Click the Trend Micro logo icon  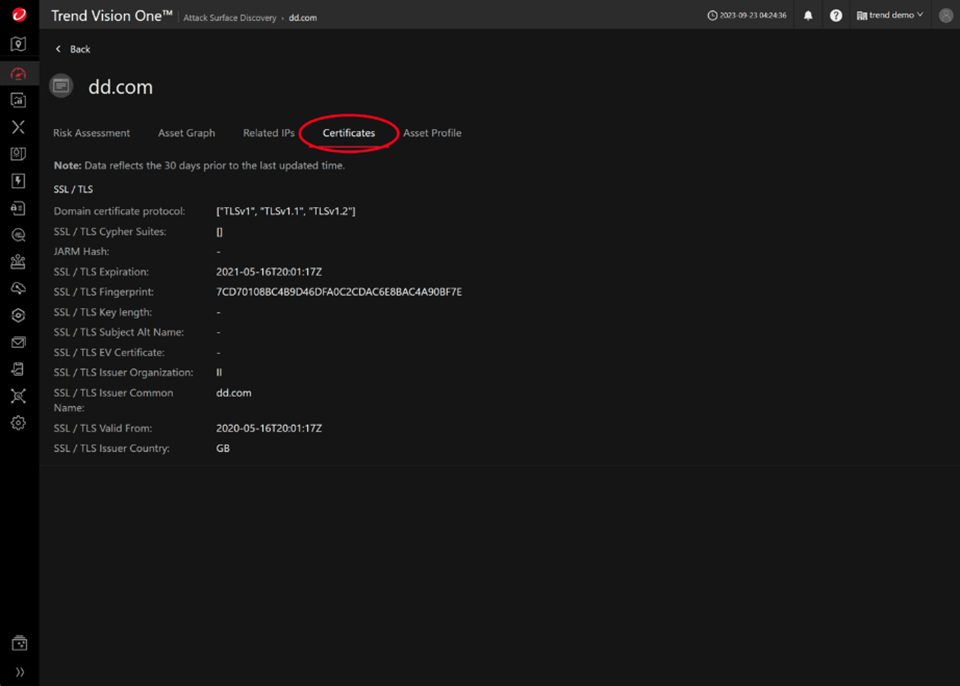[19, 15]
